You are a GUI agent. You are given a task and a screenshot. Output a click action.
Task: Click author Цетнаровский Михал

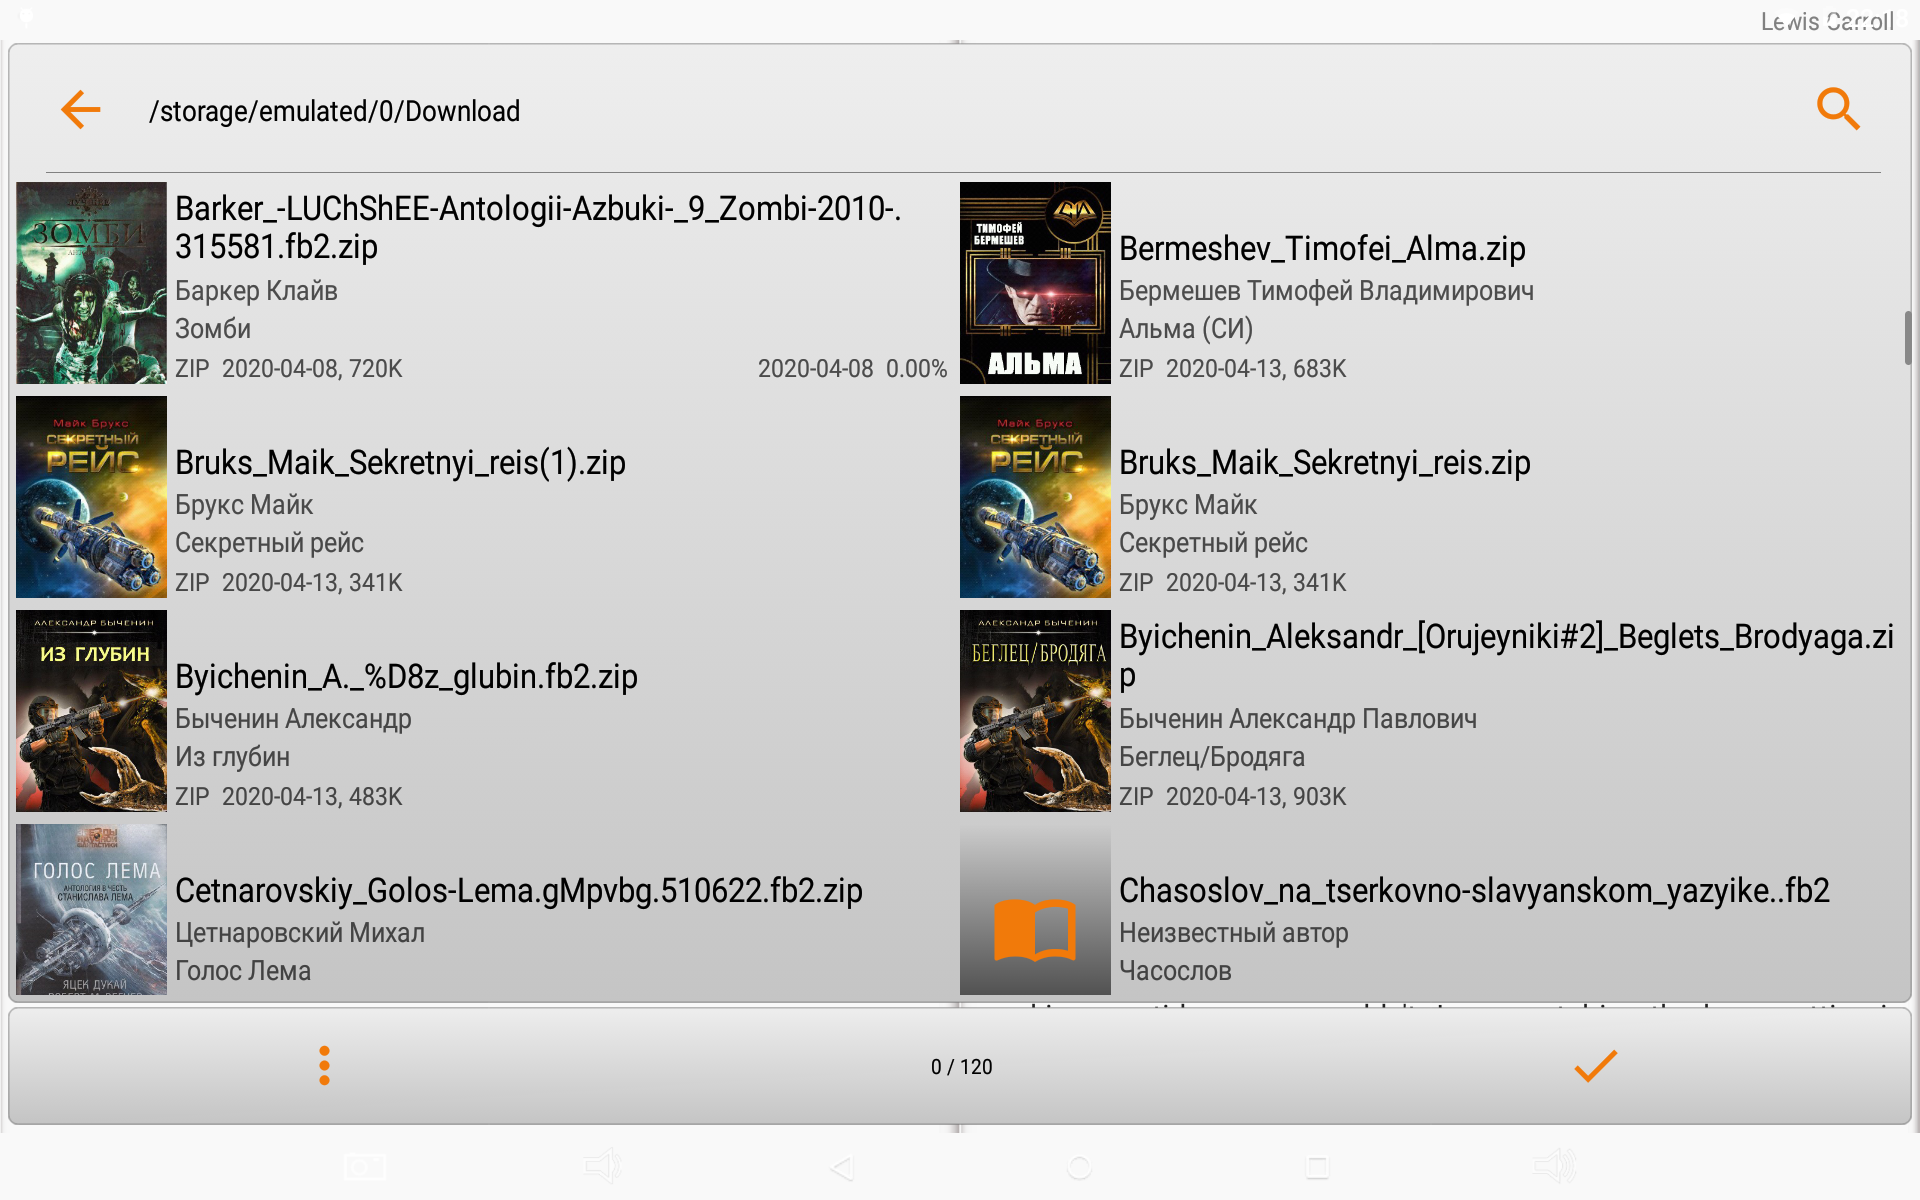[x=300, y=933]
